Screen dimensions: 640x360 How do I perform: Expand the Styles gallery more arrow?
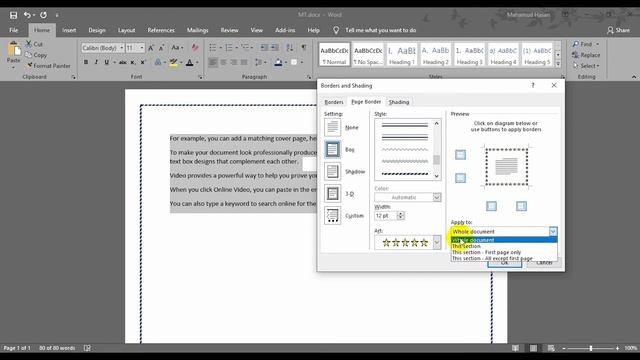pyautogui.click(x=558, y=64)
